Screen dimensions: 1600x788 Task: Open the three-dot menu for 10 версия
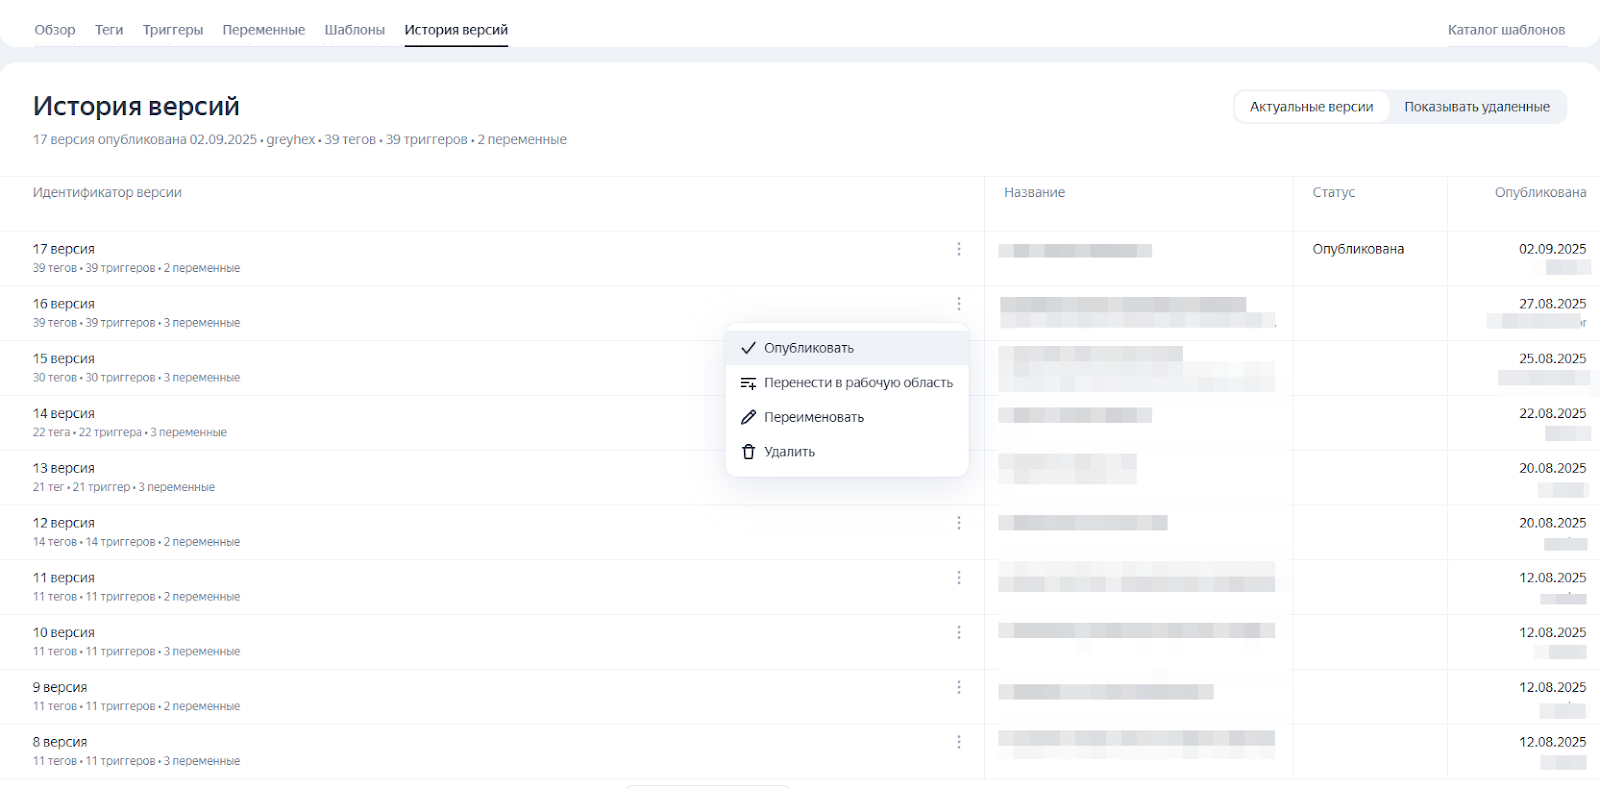click(958, 633)
